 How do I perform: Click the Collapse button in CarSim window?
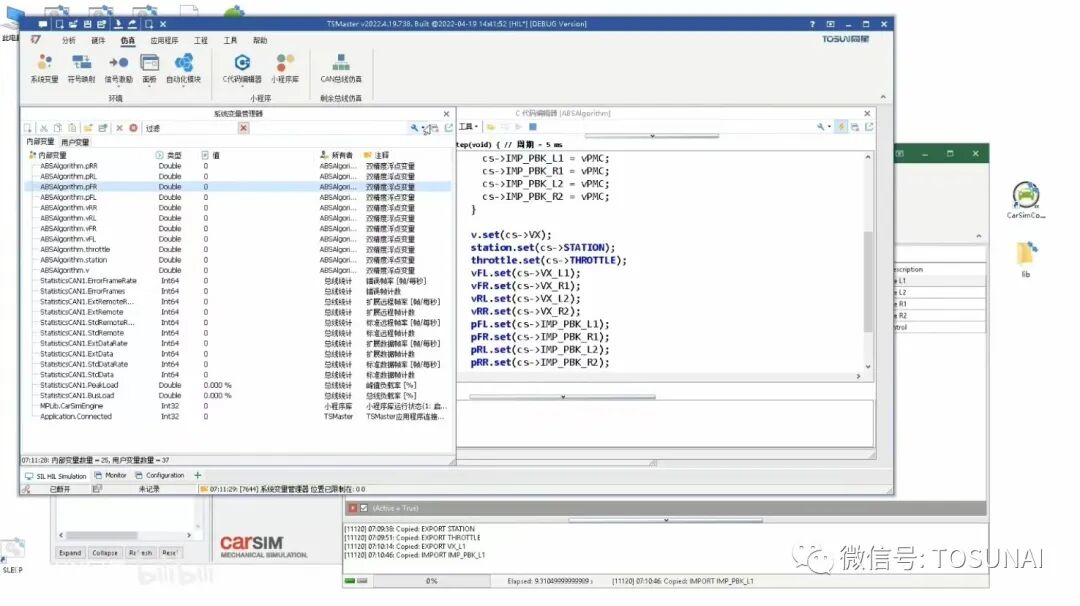[105, 553]
